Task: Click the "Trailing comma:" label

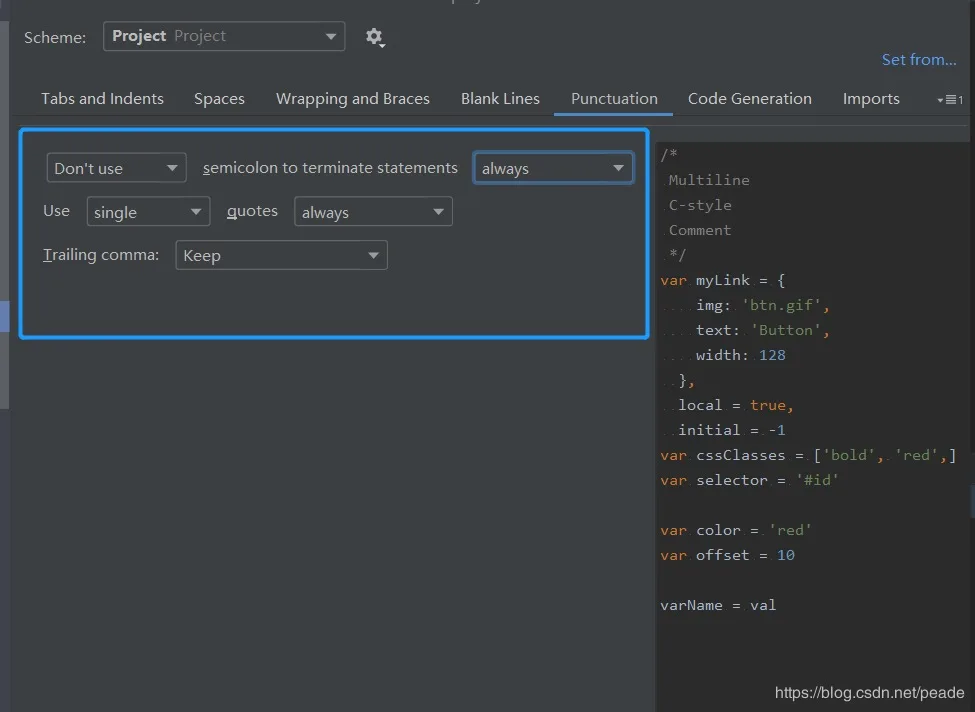Action: click(101, 255)
